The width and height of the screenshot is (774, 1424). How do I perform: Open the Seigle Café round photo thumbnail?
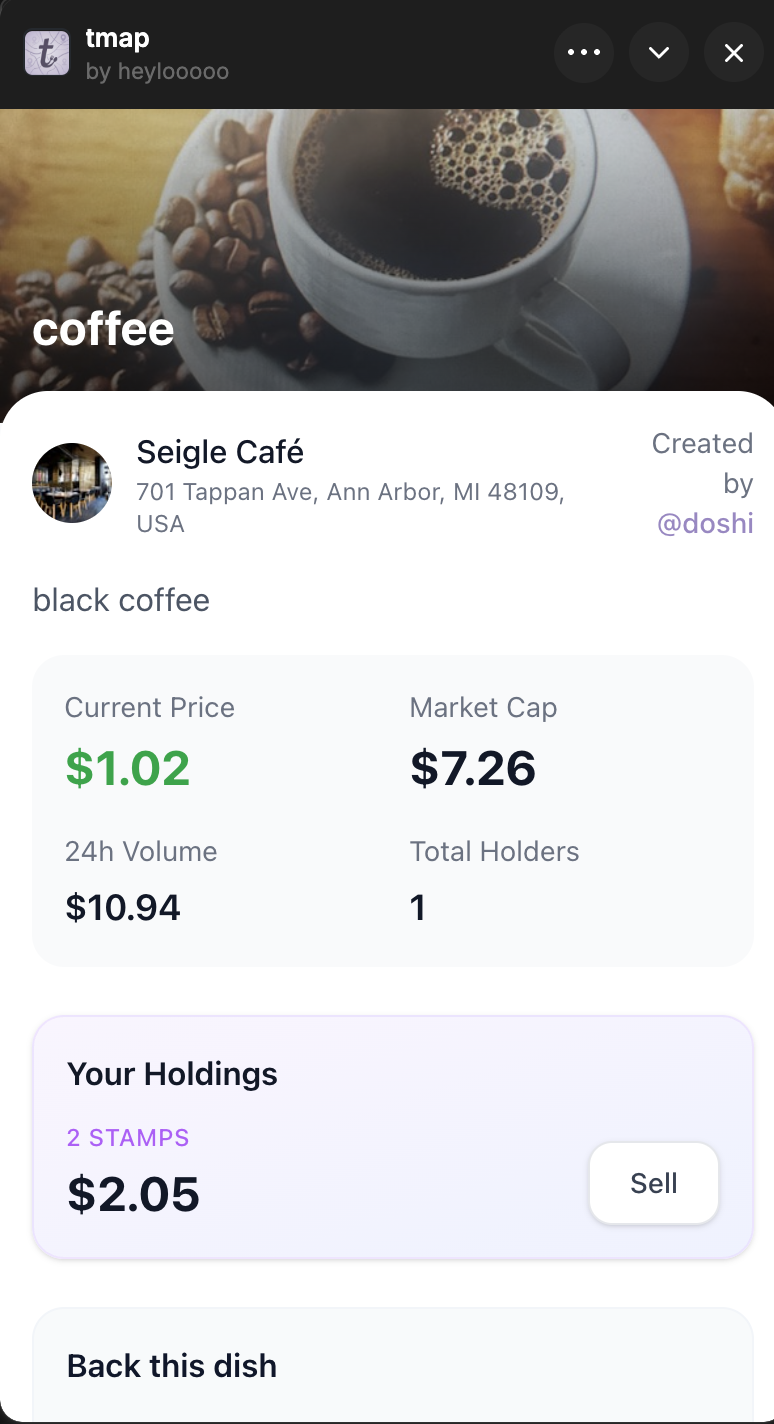72,483
